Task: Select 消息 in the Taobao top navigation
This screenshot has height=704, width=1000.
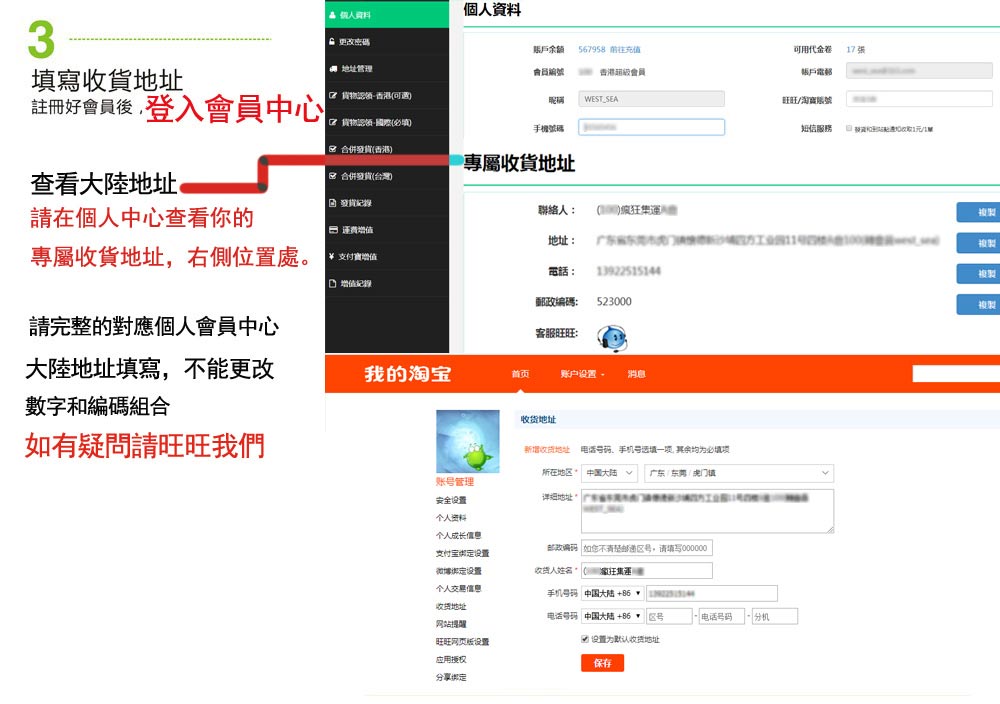Action: pos(636,374)
